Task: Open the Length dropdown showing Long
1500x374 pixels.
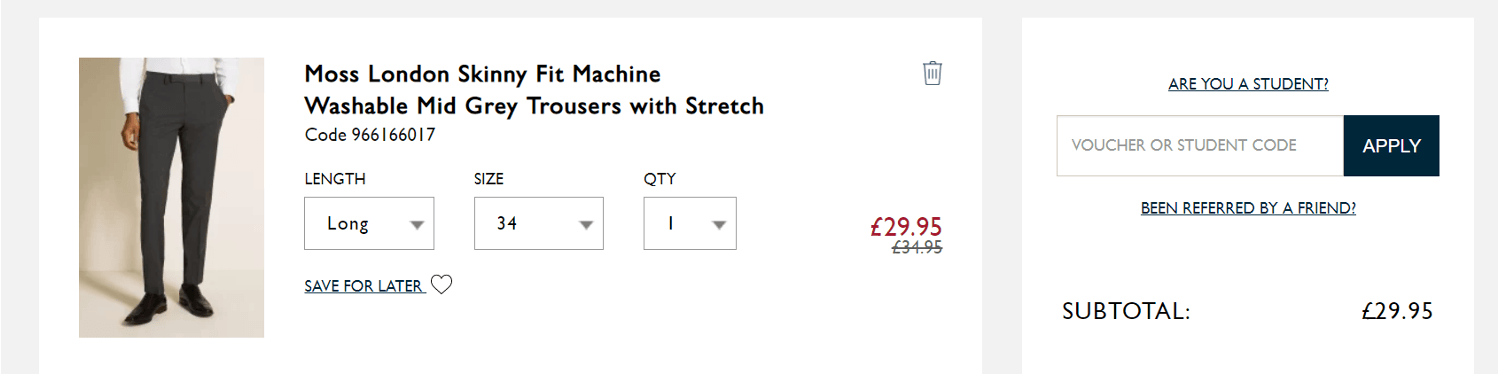Action: [x=369, y=223]
